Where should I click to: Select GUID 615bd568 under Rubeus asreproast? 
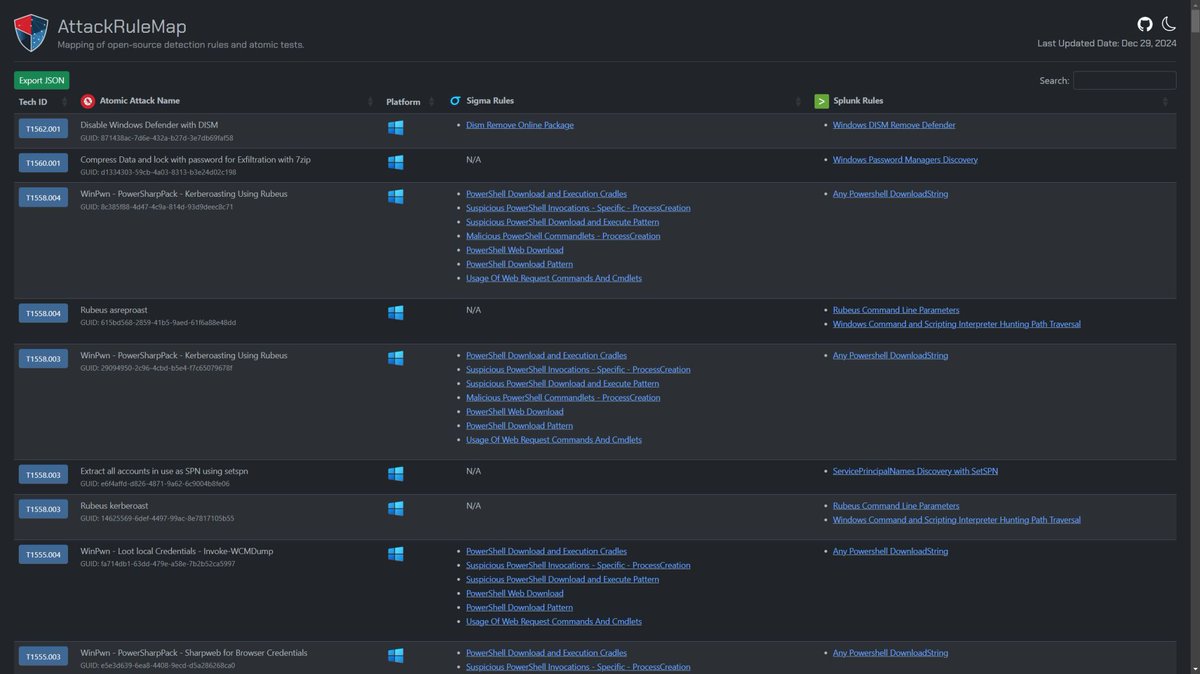(158, 323)
